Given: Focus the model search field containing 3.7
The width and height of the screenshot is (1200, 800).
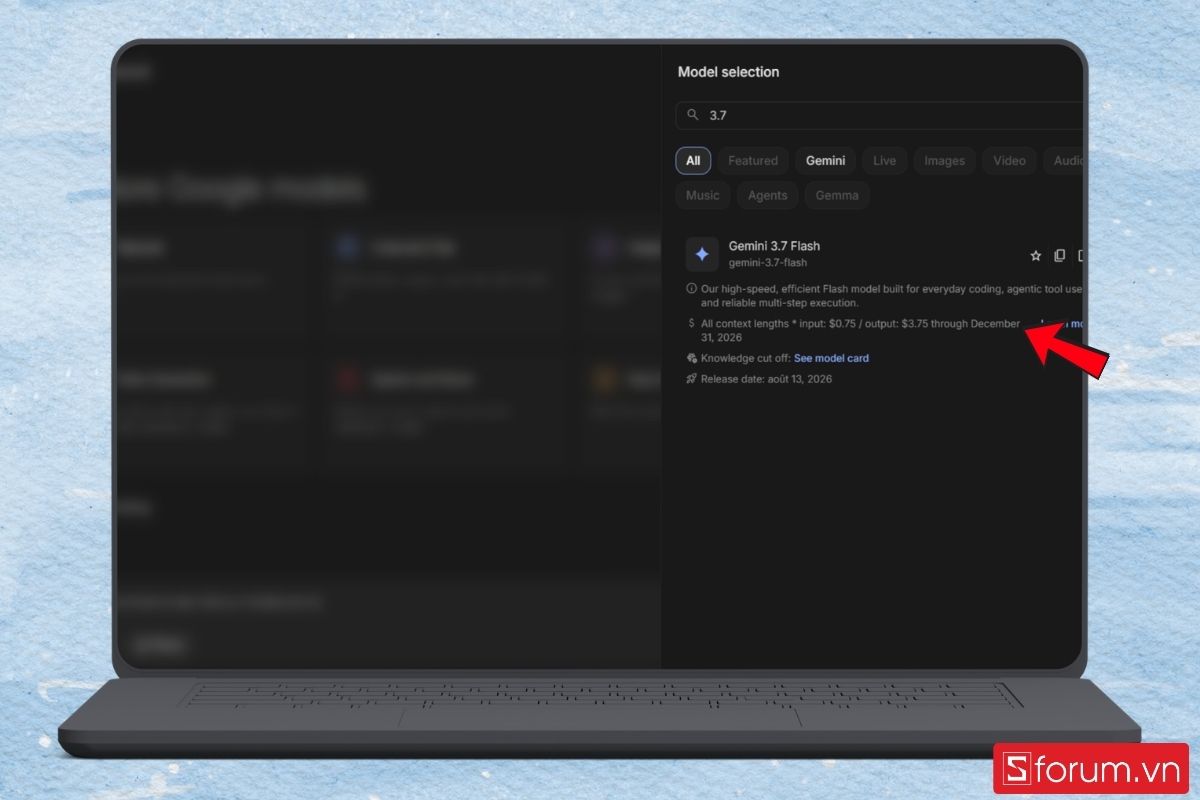Looking at the screenshot, I should (x=880, y=115).
